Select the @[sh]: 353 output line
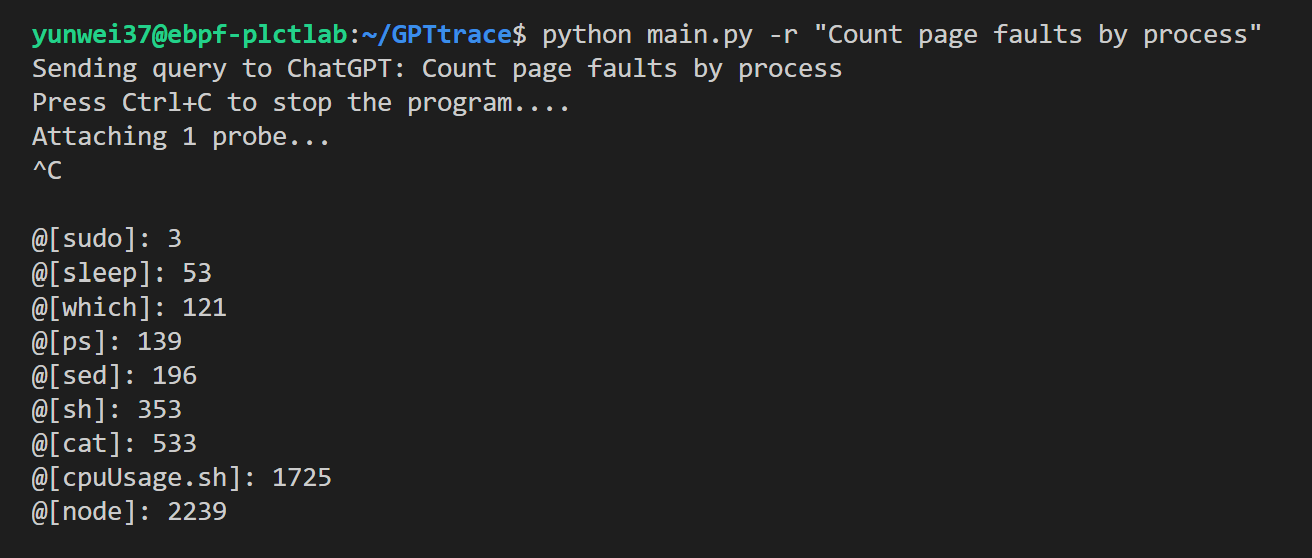1312x558 pixels. coord(107,409)
